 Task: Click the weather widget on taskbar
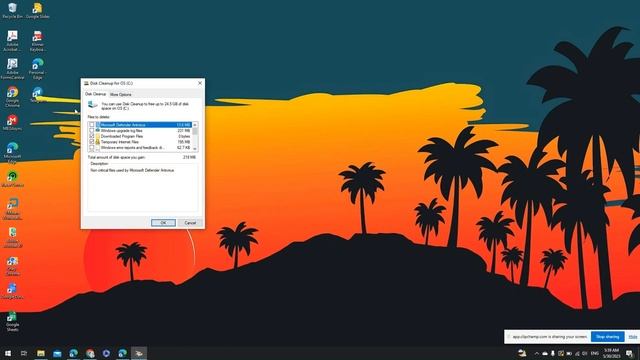coord(522,353)
